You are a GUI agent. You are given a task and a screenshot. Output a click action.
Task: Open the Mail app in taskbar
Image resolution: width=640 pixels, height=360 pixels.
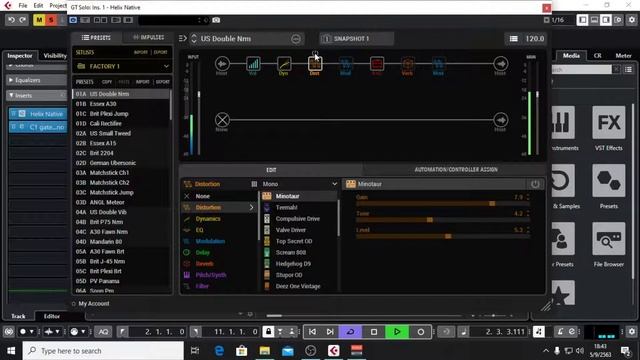[x=288, y=351]
